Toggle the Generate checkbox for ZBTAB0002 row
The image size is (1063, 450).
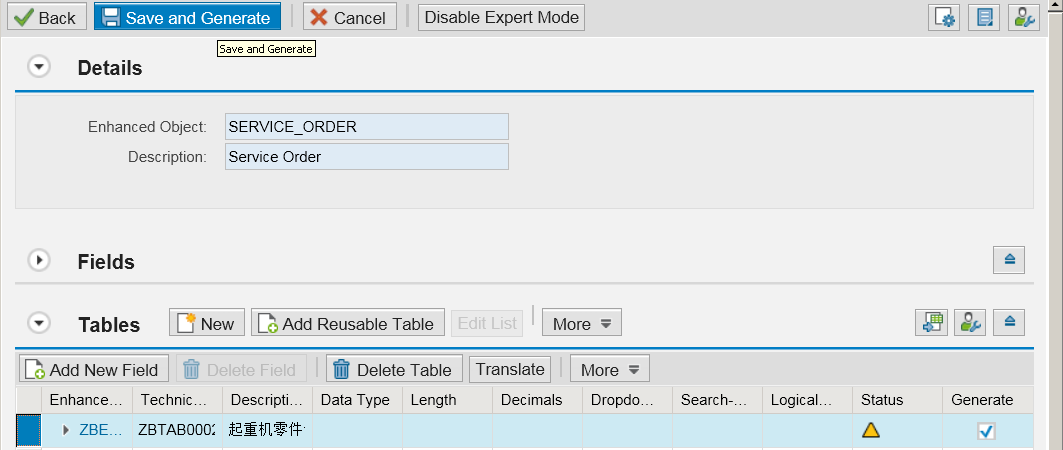tap(986, 430)
